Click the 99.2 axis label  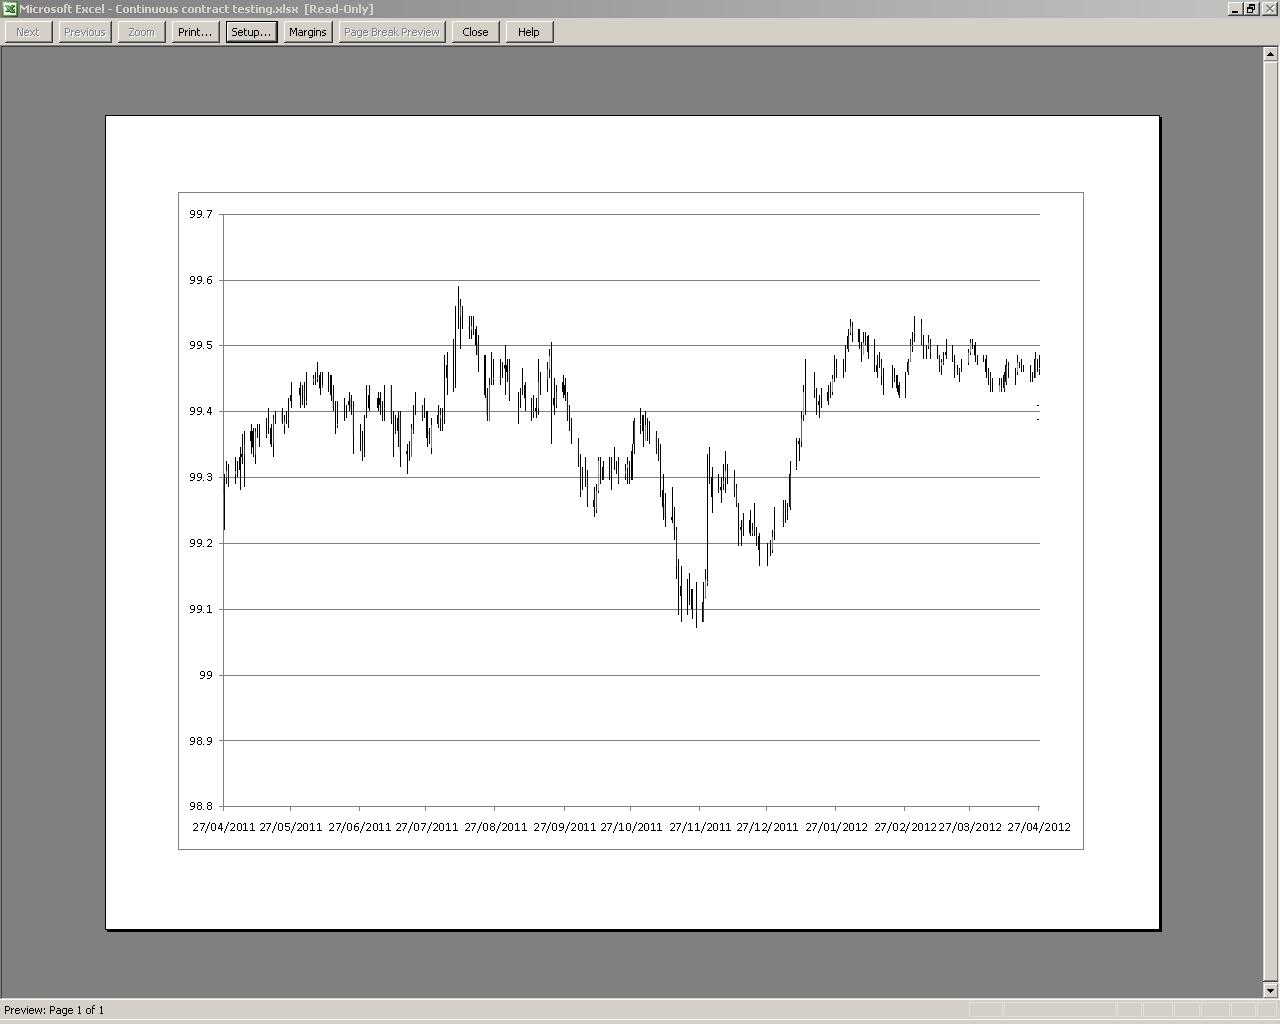coord(201,543)
